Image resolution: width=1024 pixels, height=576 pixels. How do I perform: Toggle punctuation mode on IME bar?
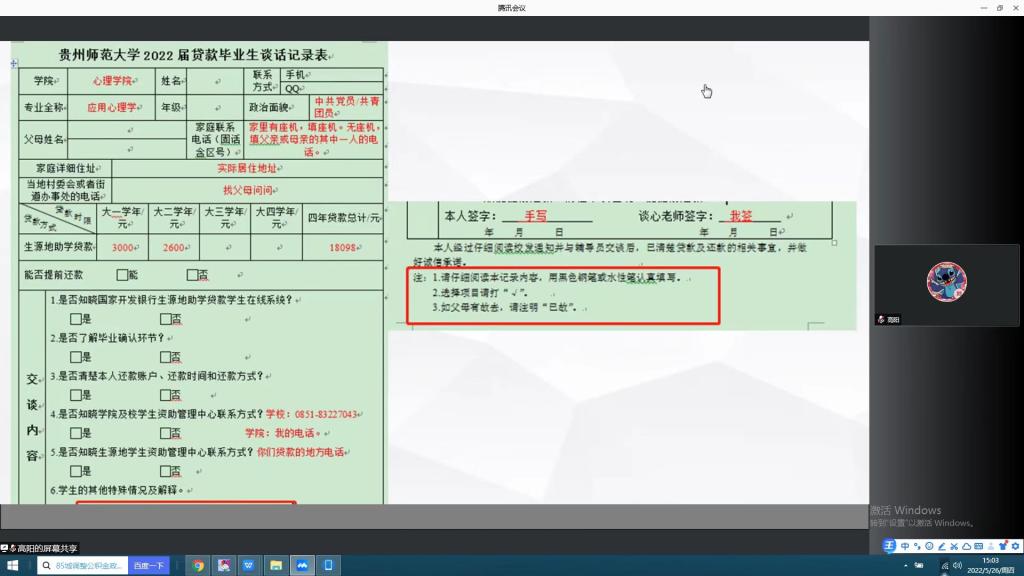coord(917,546)
